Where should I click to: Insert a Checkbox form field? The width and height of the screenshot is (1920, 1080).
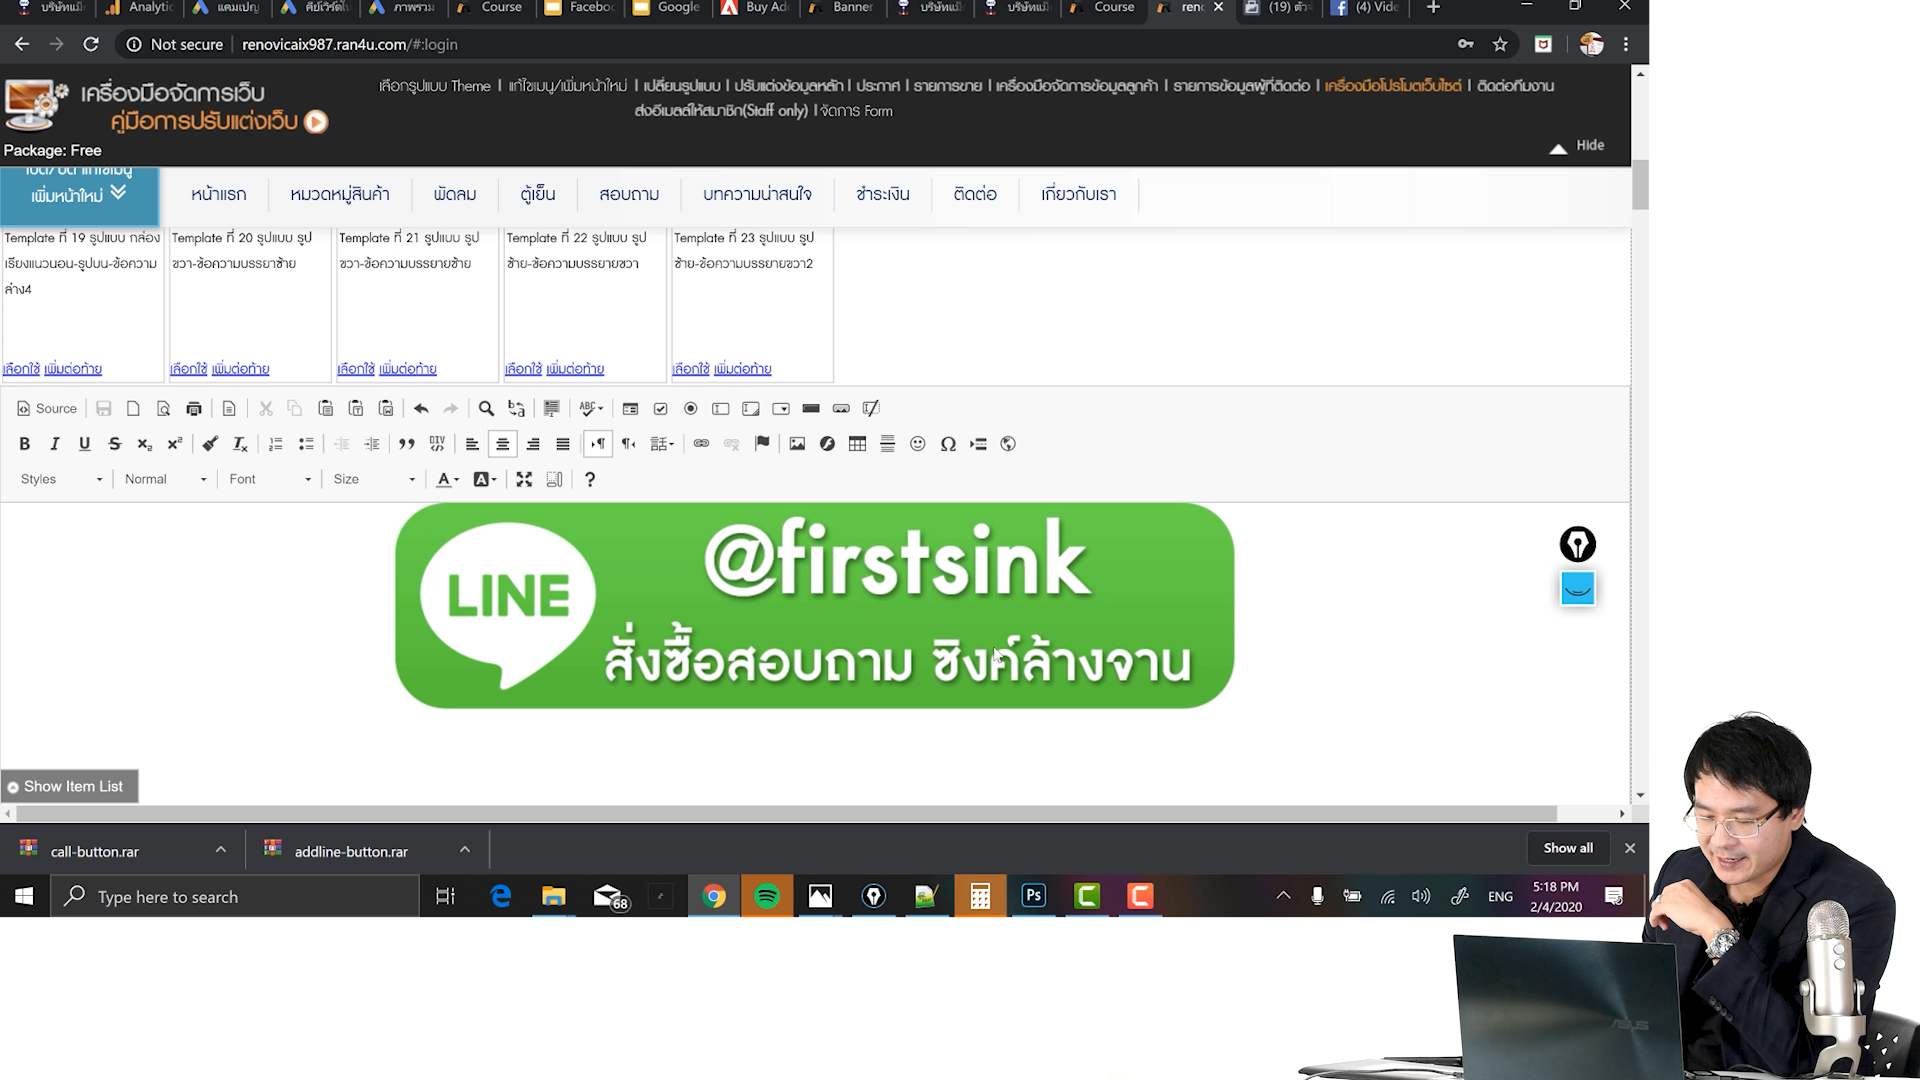[660, 408]
